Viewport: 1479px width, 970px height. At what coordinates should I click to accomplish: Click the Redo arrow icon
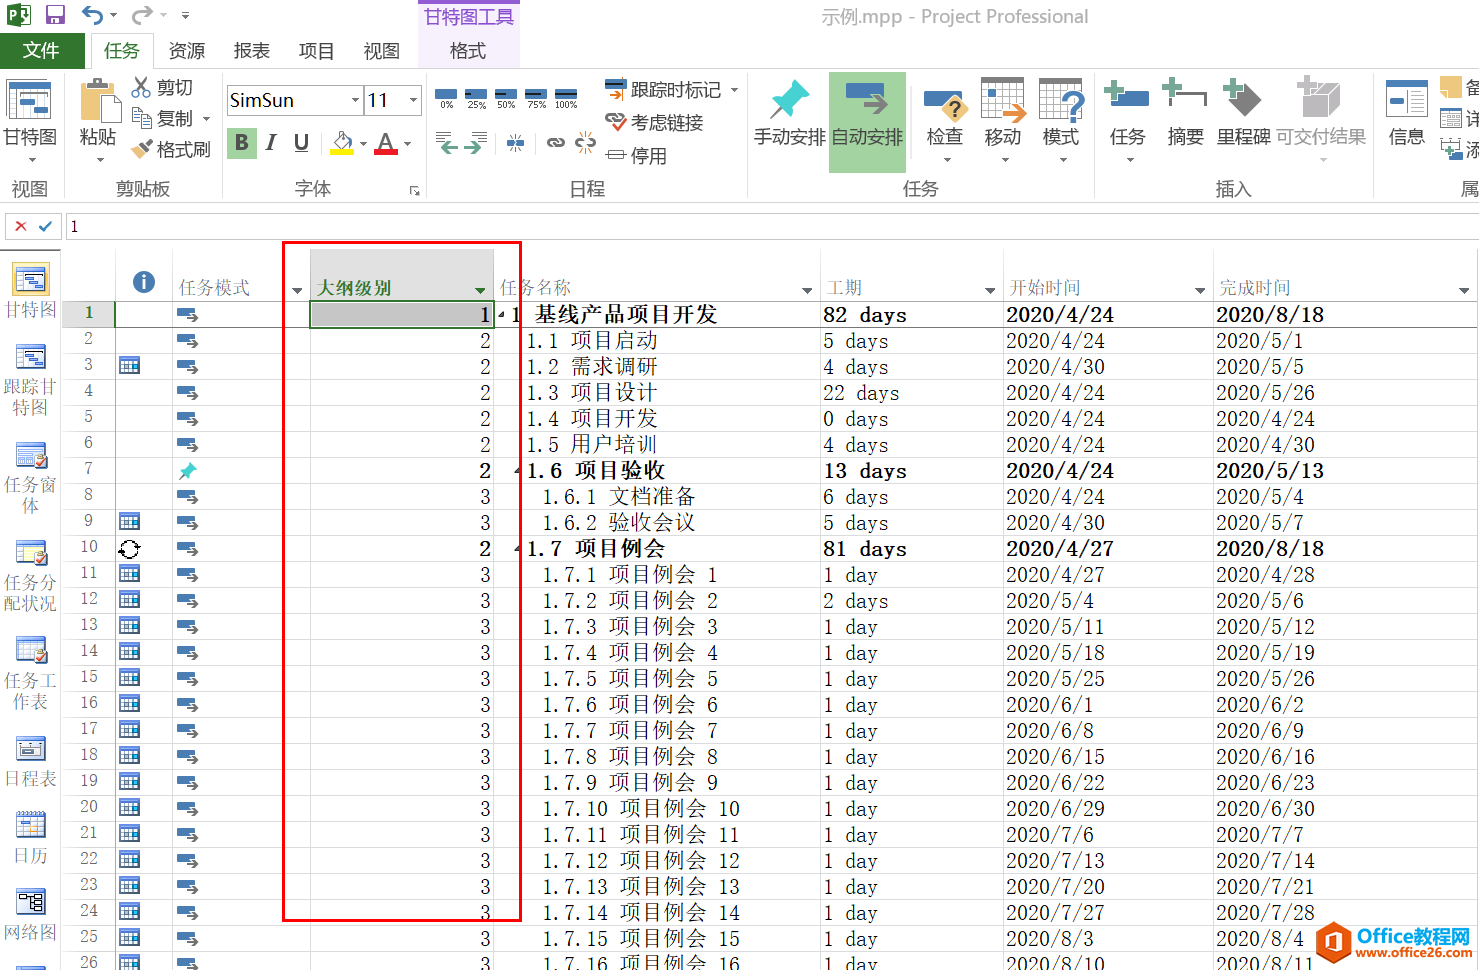142,15
